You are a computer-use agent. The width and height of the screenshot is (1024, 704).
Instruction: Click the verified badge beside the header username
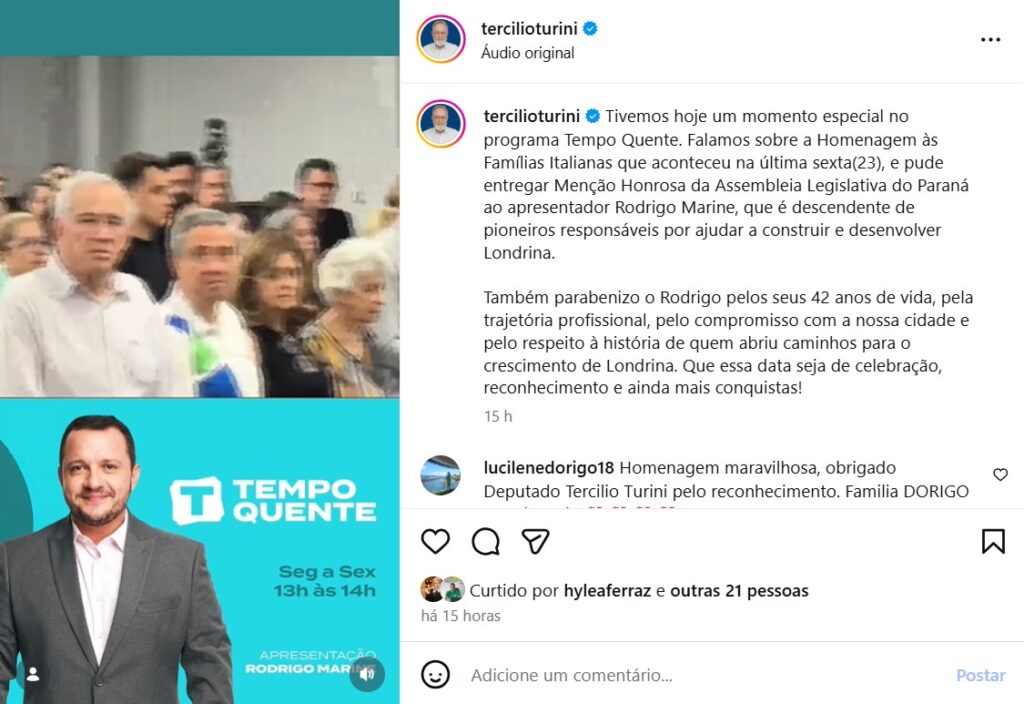590,29
